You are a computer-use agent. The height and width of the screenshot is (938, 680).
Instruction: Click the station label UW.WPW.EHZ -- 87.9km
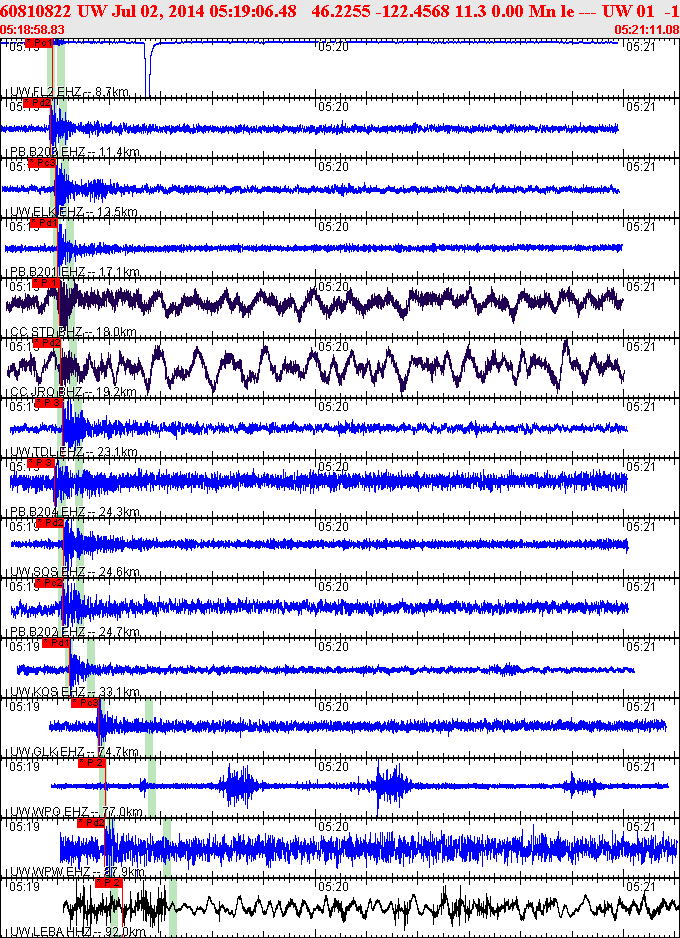(77, 871)
